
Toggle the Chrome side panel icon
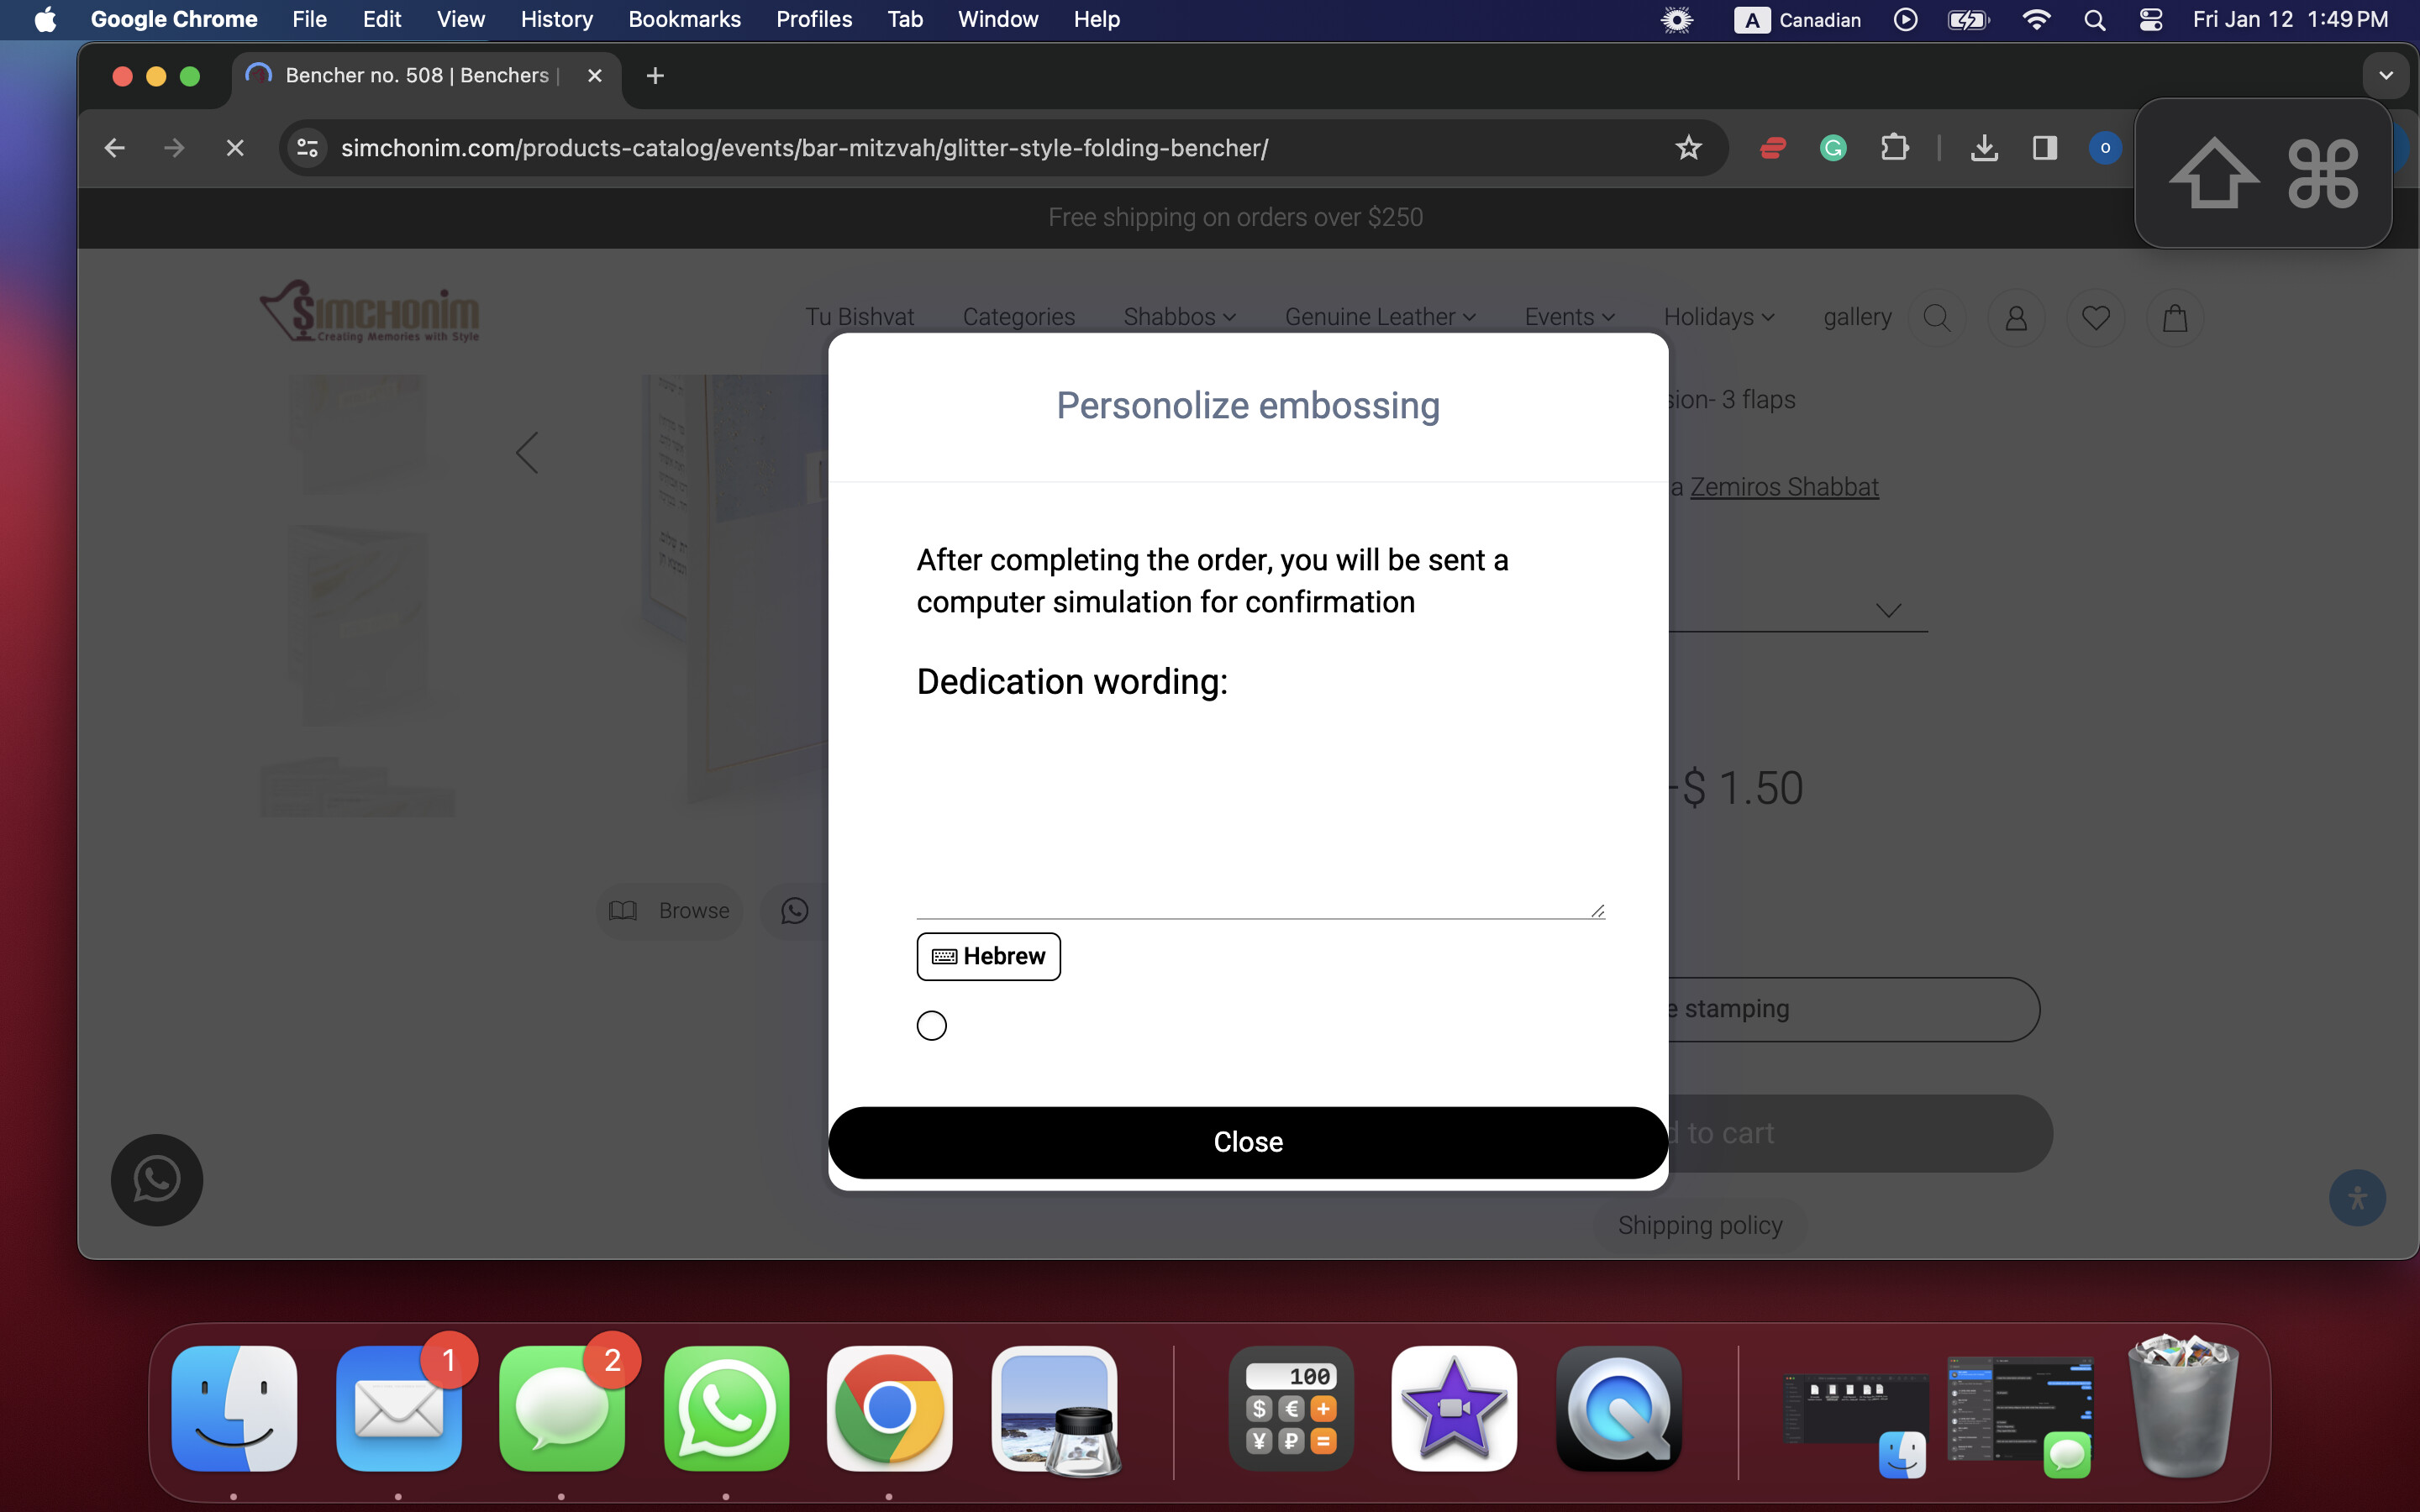point(2044,148)
